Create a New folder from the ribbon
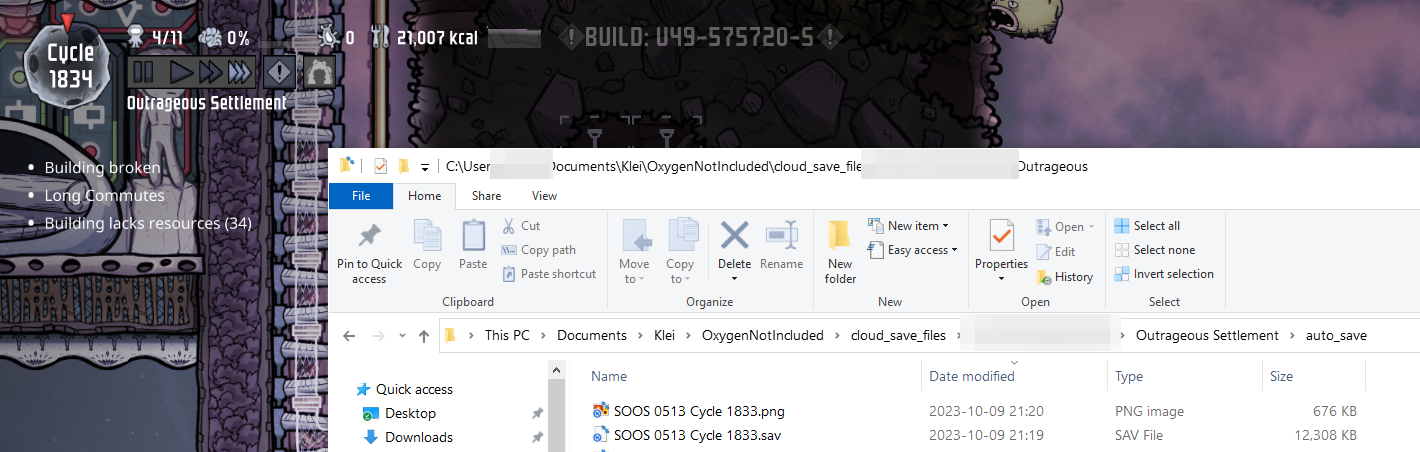The image size is (1420, 452). click(840, 251)
